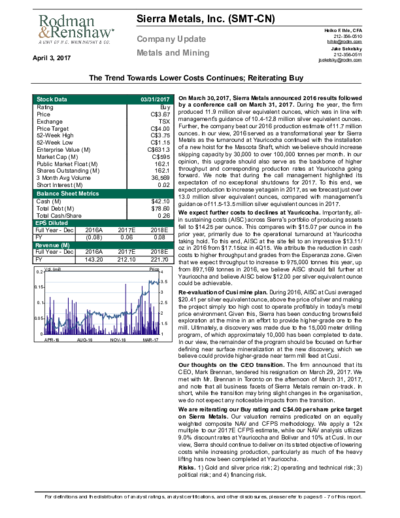Click the stock price and volume chart
Image resolution: width=400 pixels, height=518 pixels.
coord(103,304)
